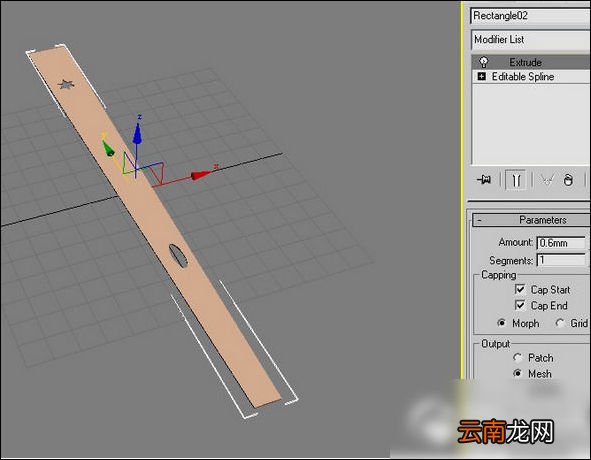
Task: Choose Mesh output type
Action: (x=518, y=373)
